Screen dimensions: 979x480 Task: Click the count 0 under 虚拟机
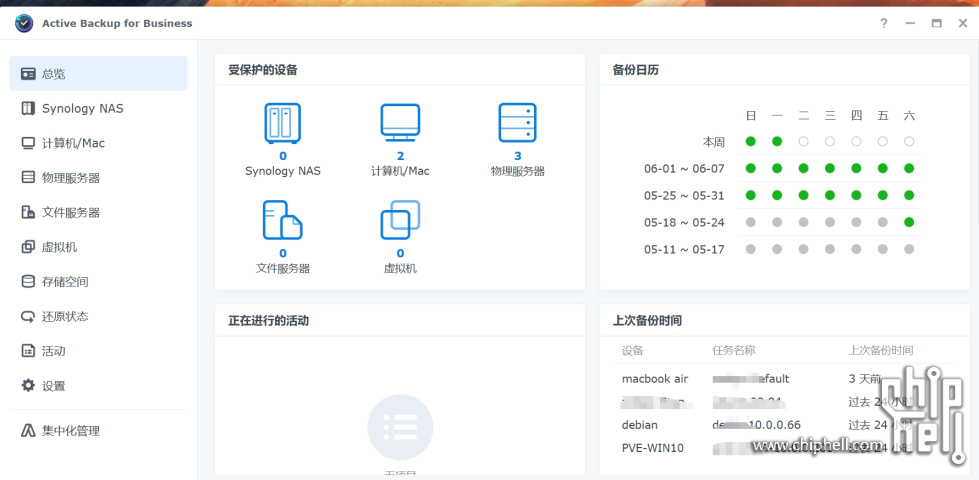pos(400,253)
